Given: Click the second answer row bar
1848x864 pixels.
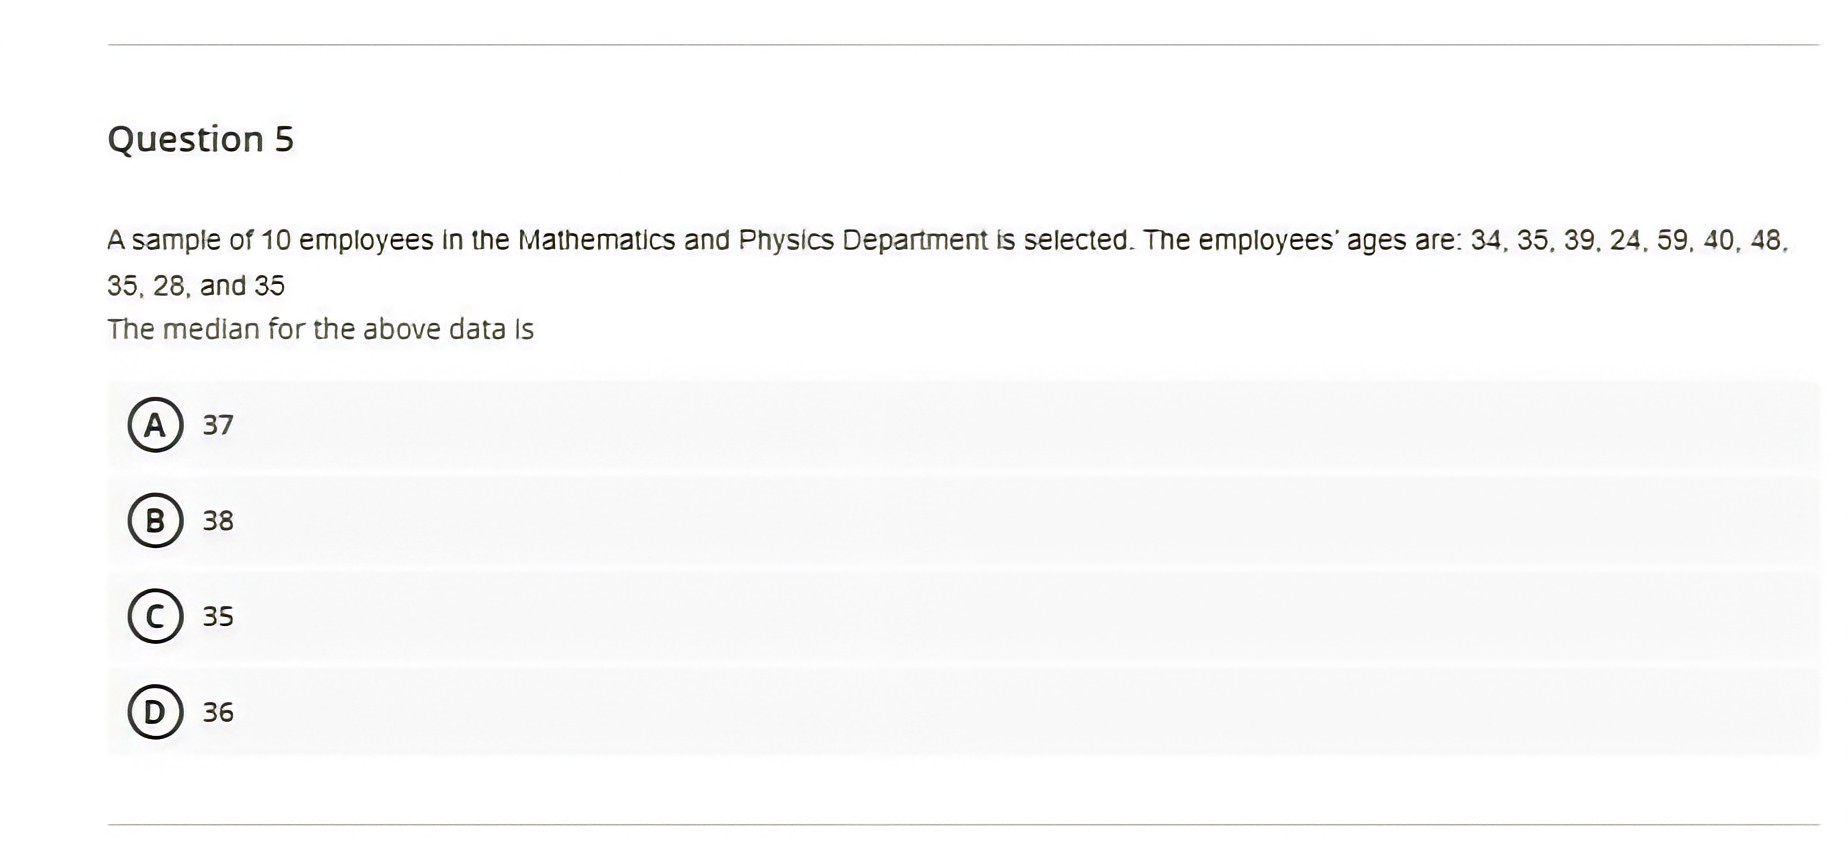Looking at the screenshot, I should pos(900,520).
